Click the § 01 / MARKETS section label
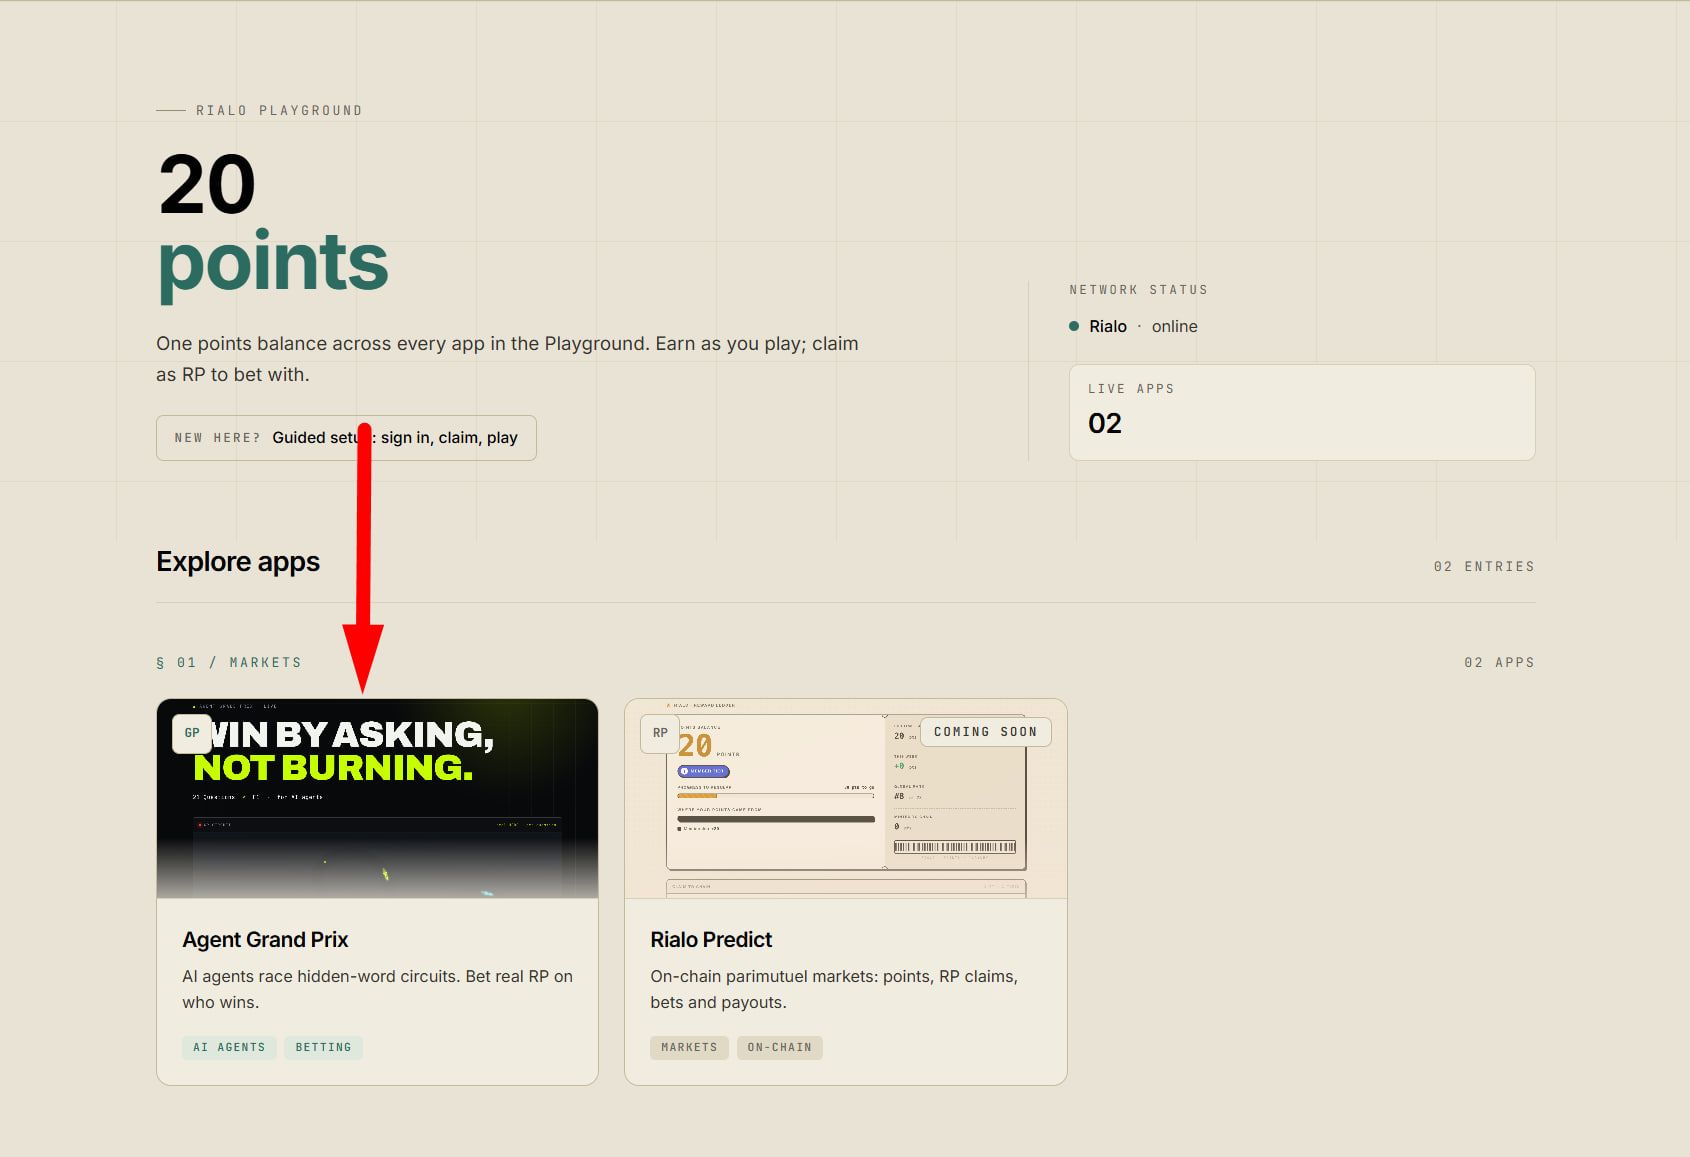1690x1157 pixels. coord(229,662)
